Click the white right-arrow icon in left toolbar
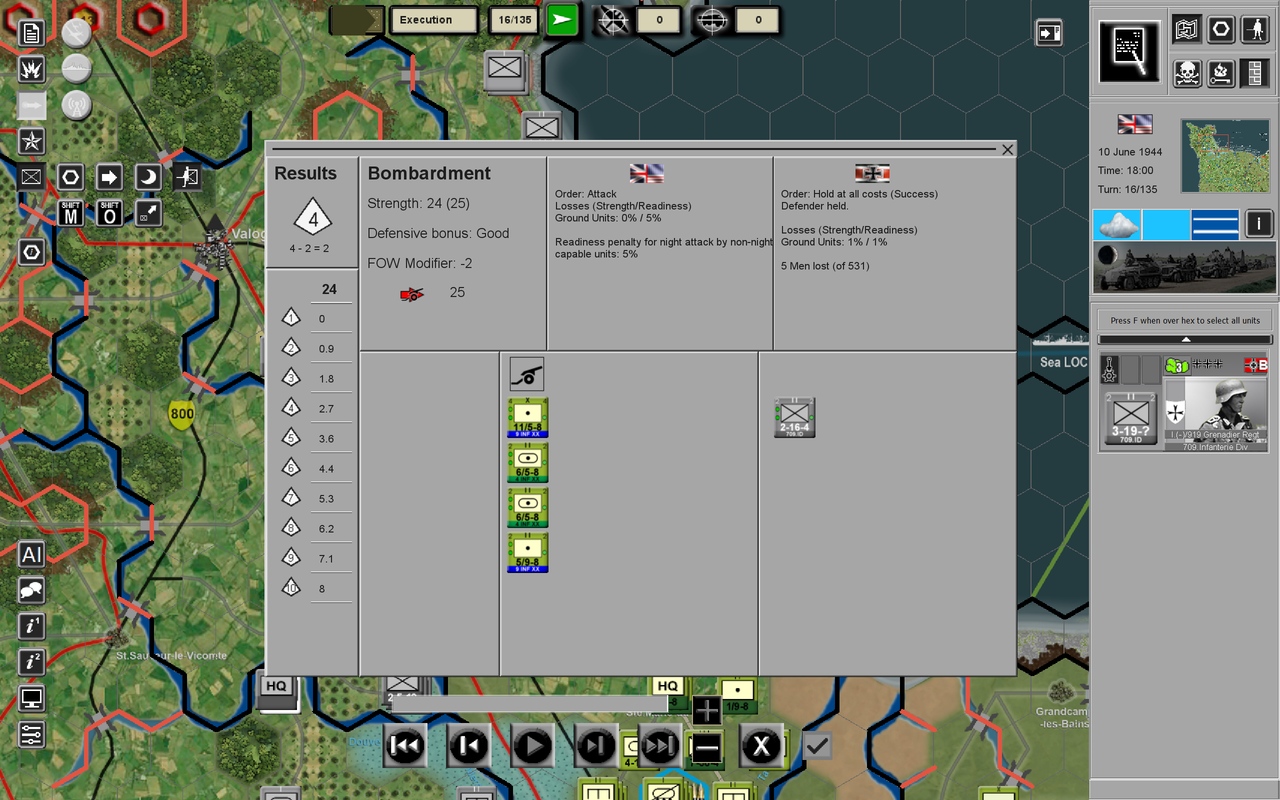Image resolution: width=1280 pixels, height=800 pixels. [x=109, y=178]
